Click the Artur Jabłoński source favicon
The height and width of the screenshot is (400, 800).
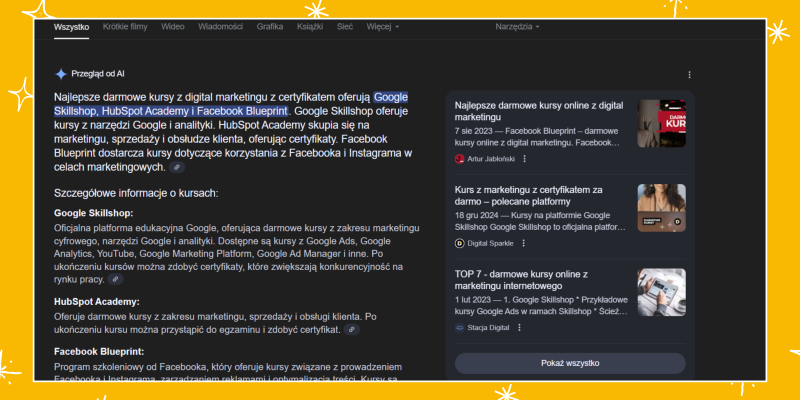(460, 158)
